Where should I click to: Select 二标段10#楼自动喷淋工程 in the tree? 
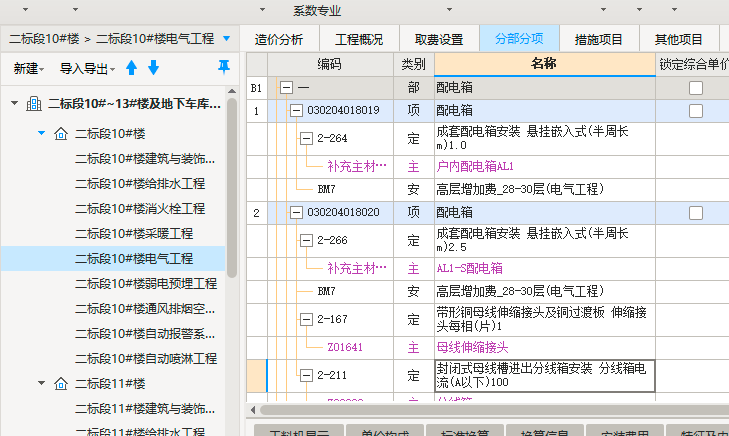[x=146, y=359]
